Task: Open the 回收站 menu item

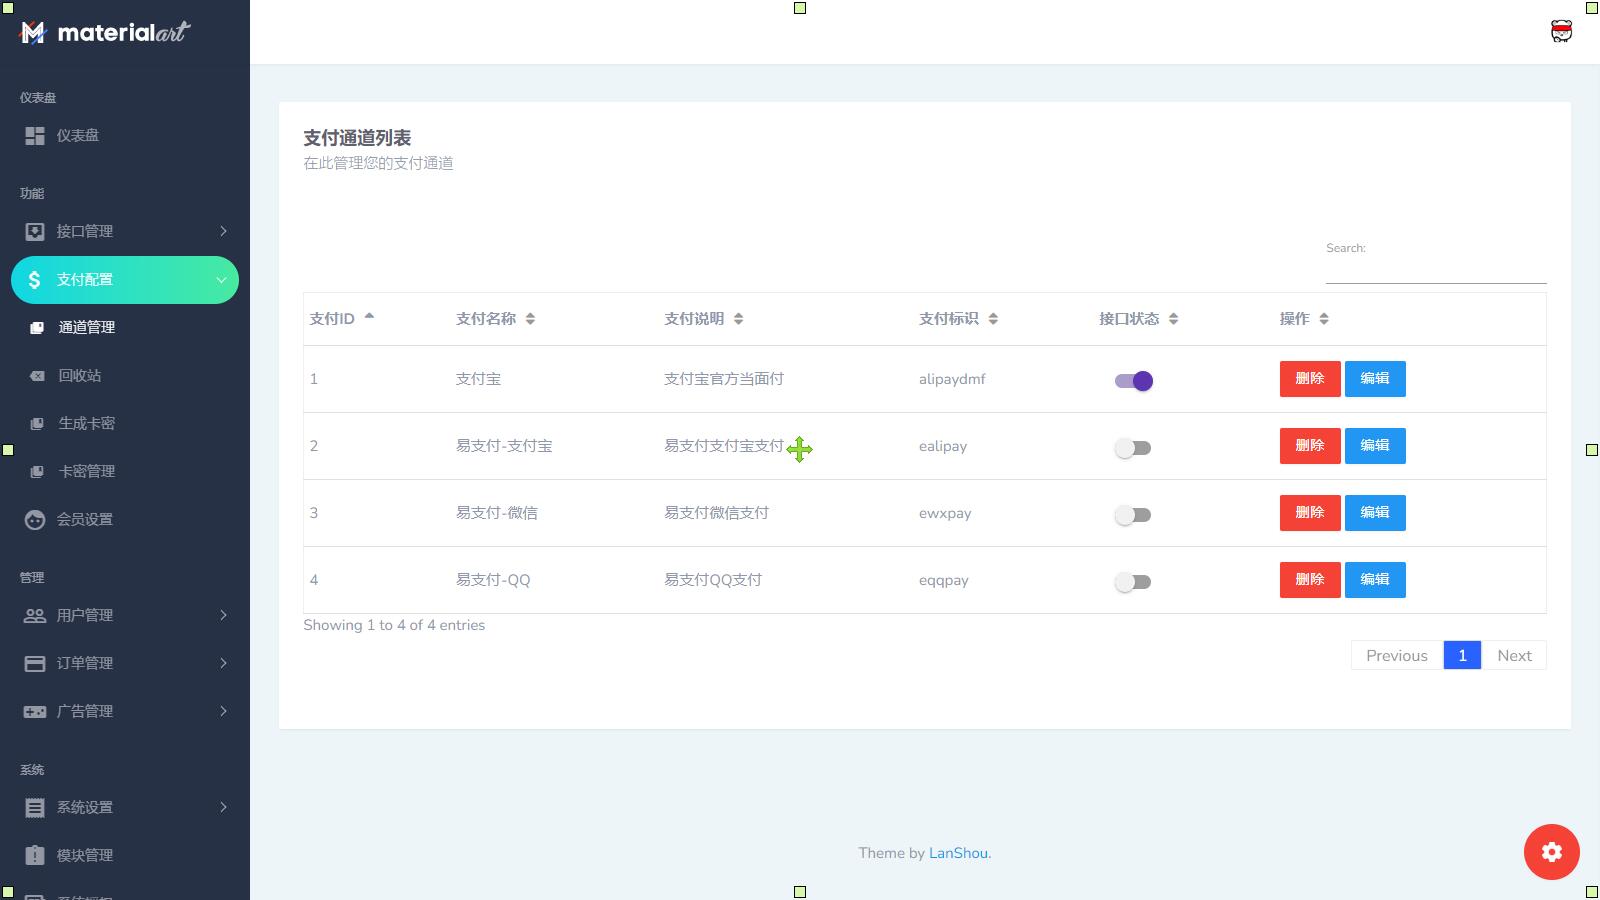Action: [x=80, y=376]
